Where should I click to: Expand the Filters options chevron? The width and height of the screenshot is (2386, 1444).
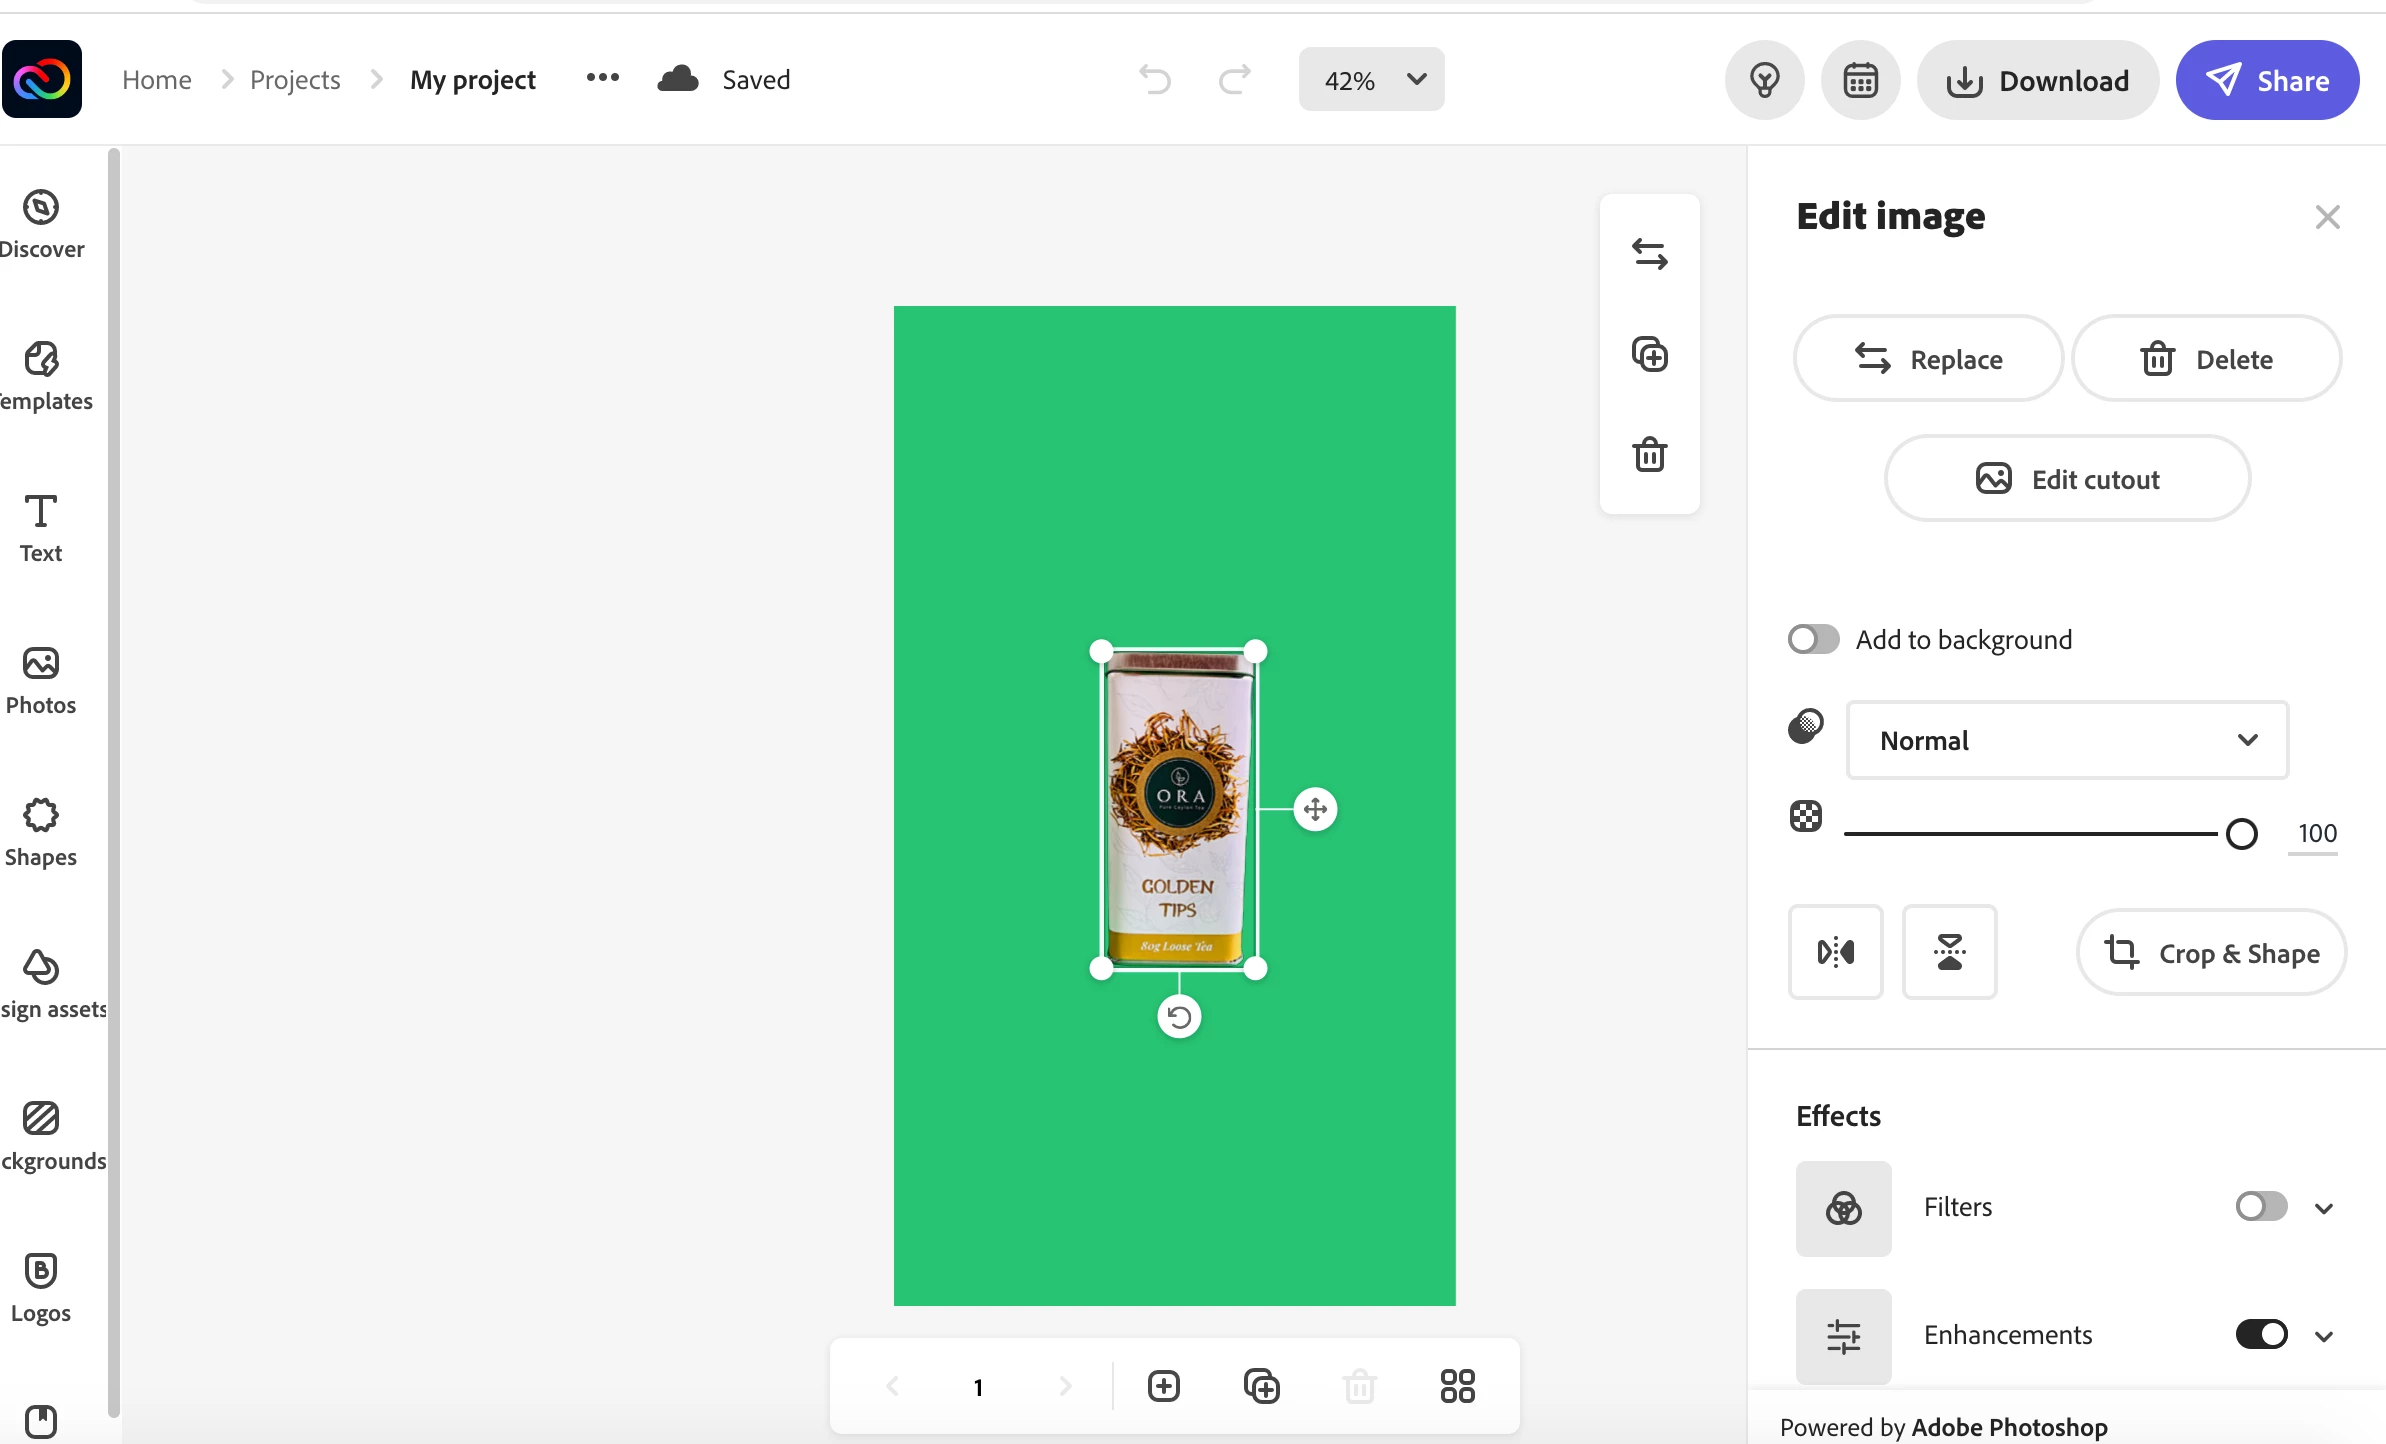pos(2324,1208)
